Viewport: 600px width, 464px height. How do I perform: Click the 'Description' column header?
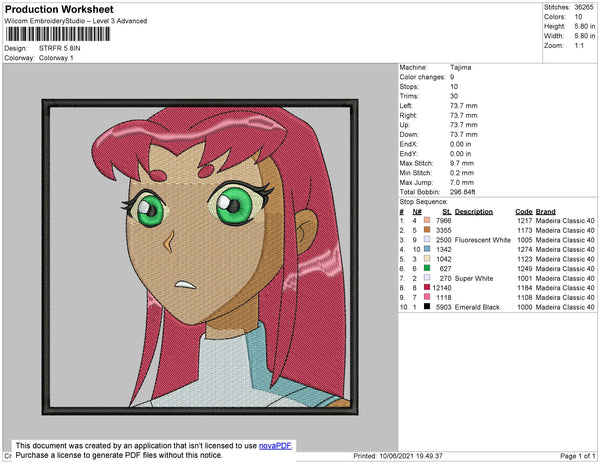click(474, 212)
